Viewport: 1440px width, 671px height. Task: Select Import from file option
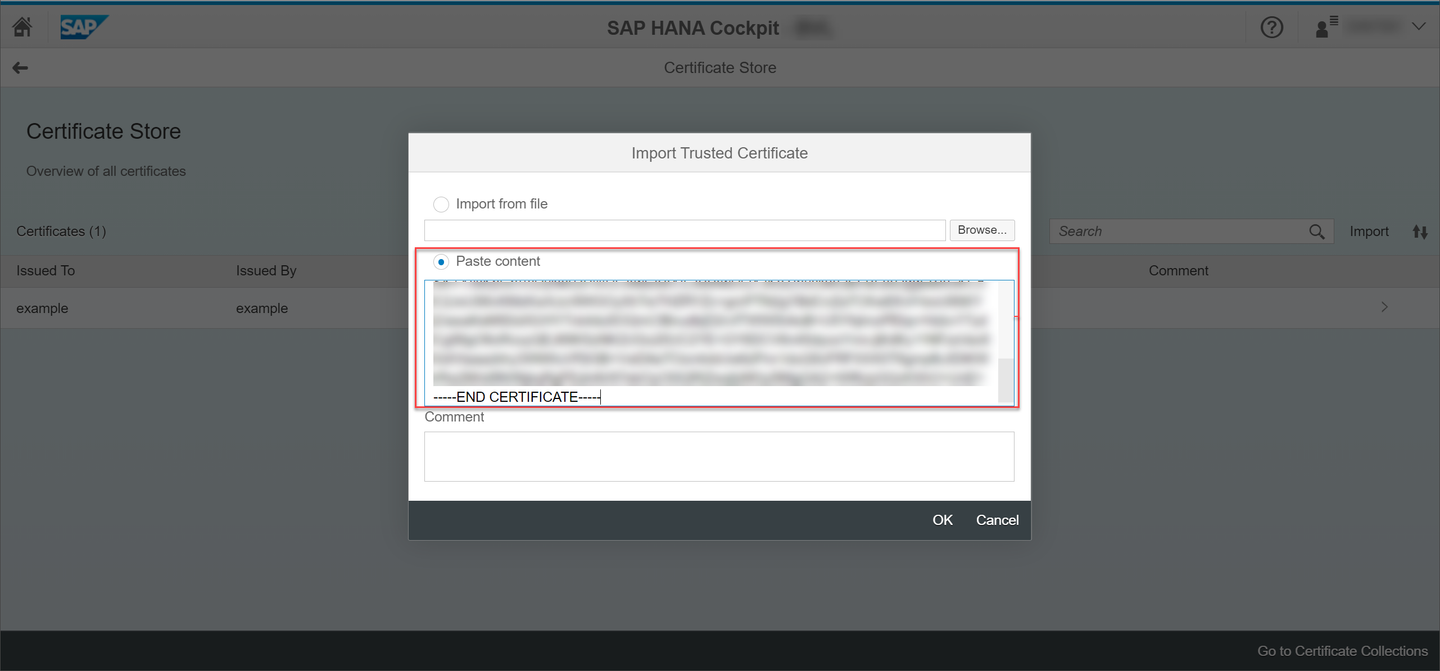coord(441,204)
